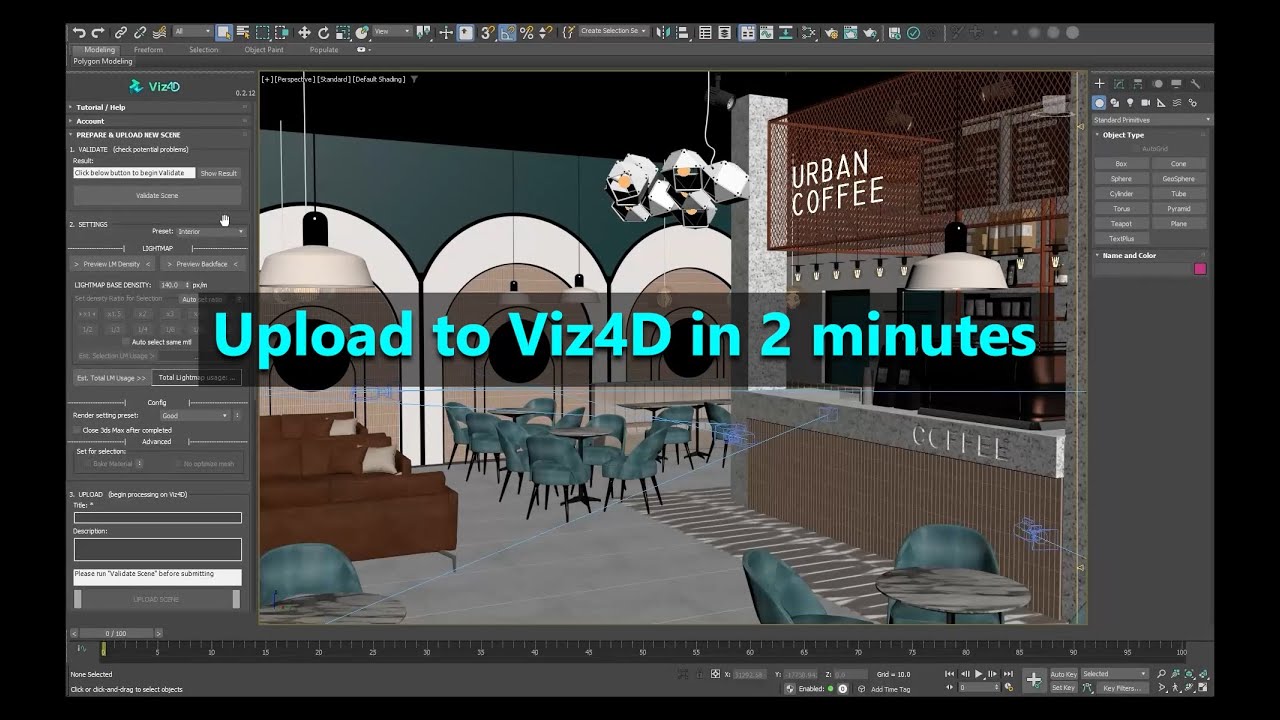Enable the Auto select same mtl checkbox
1280x720 pixels.
point(126,342)
